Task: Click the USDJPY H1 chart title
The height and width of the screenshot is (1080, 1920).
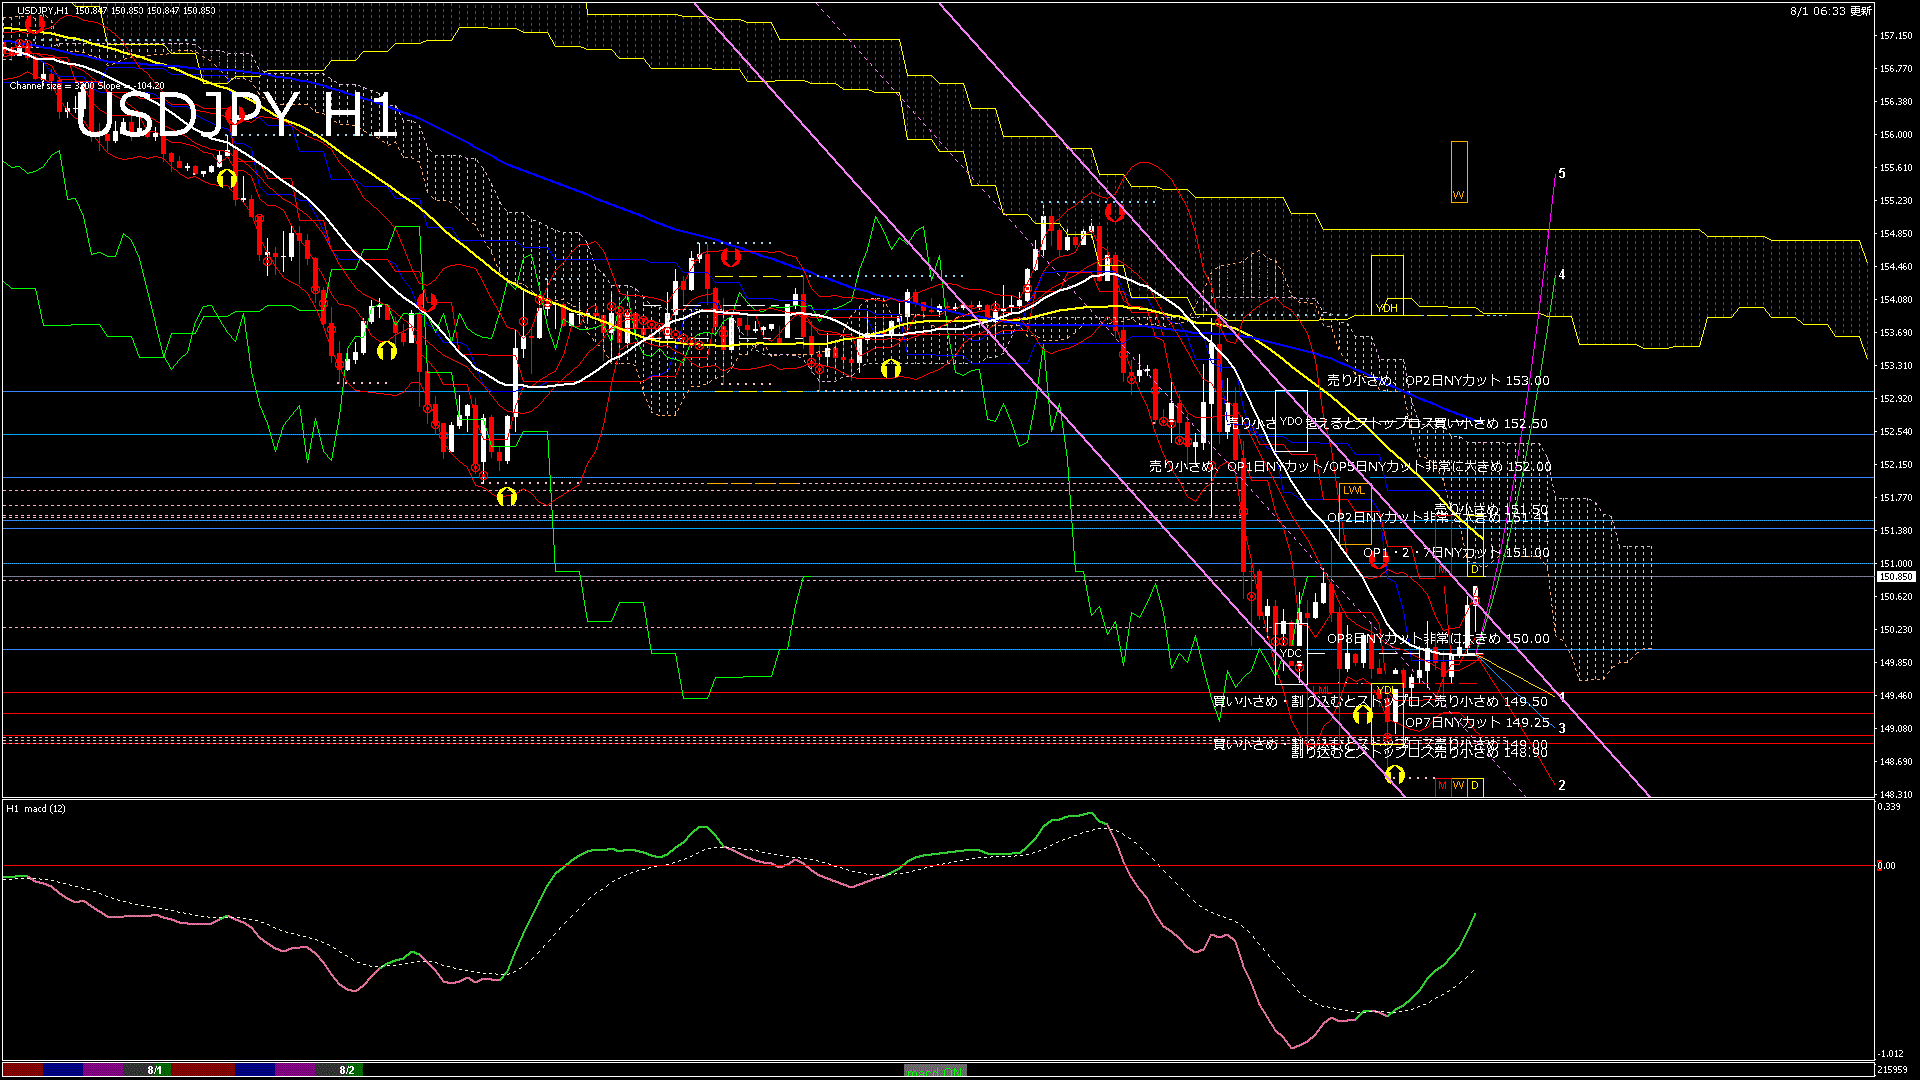Action: click(236, 117)
